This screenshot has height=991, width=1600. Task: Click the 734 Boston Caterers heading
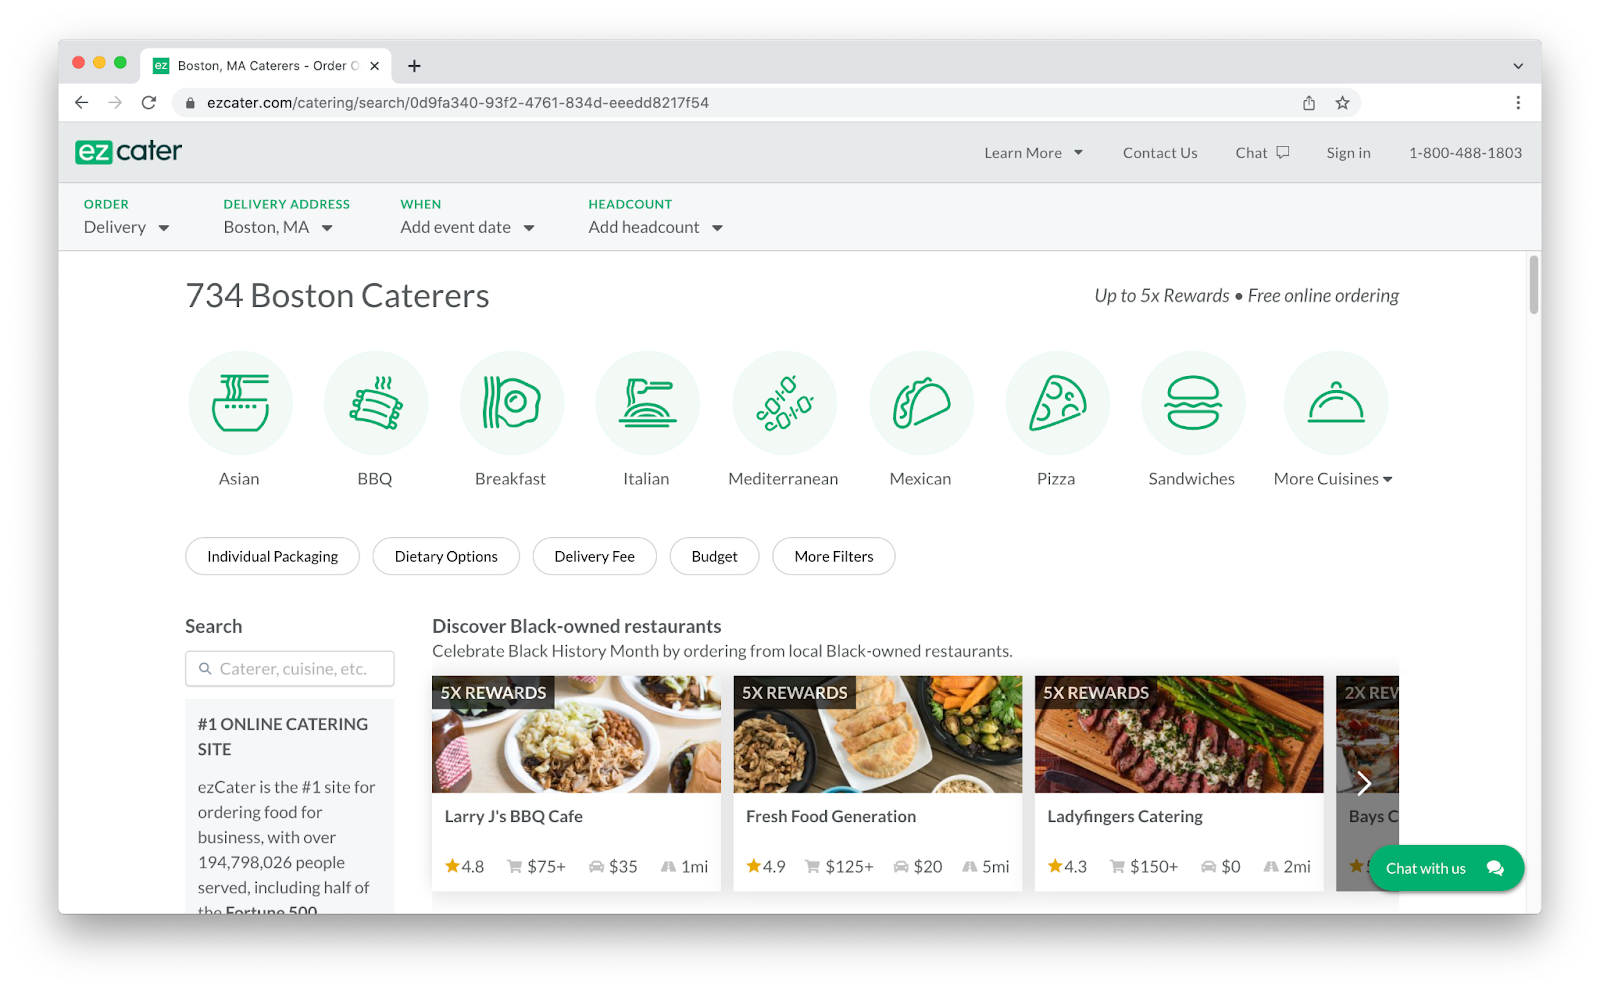(x=338, y=296)
